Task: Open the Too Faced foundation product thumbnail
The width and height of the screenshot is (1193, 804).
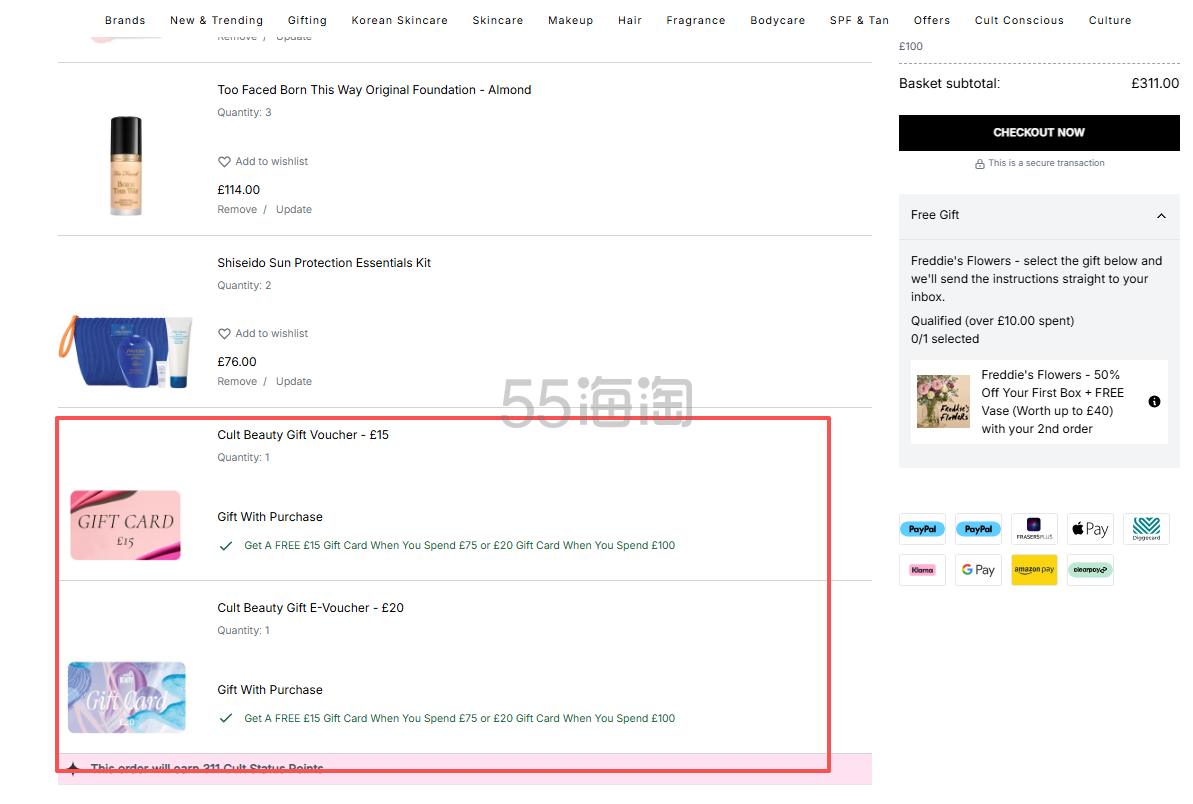Action: point(125,166)
